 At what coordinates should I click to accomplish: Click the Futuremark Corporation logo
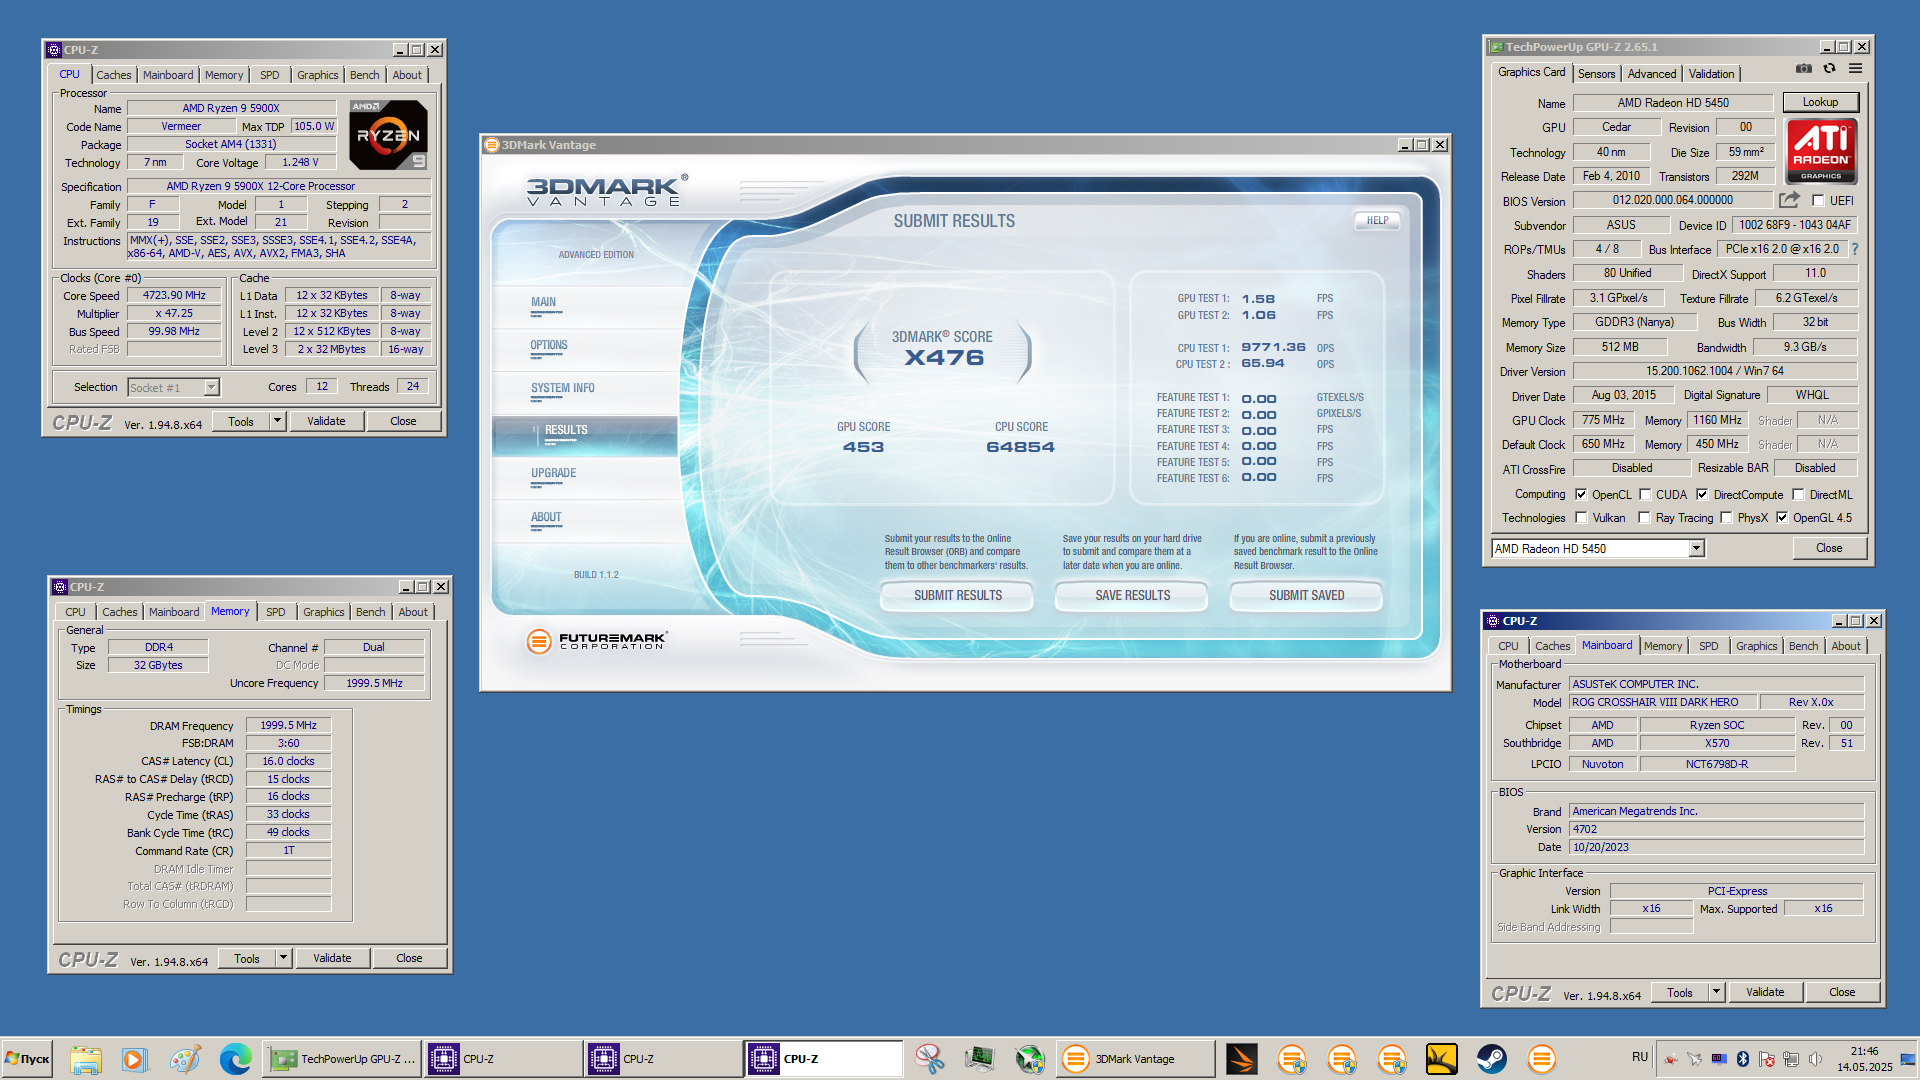click(597, 641)
